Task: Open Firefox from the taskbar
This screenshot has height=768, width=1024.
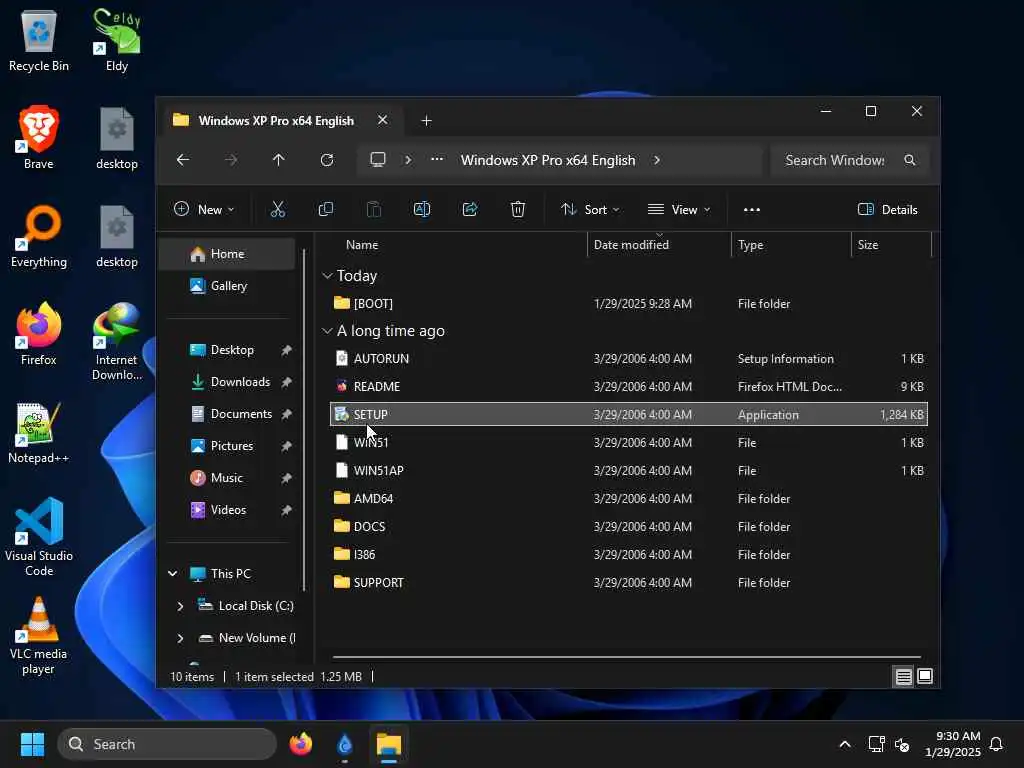Action: 300,744
